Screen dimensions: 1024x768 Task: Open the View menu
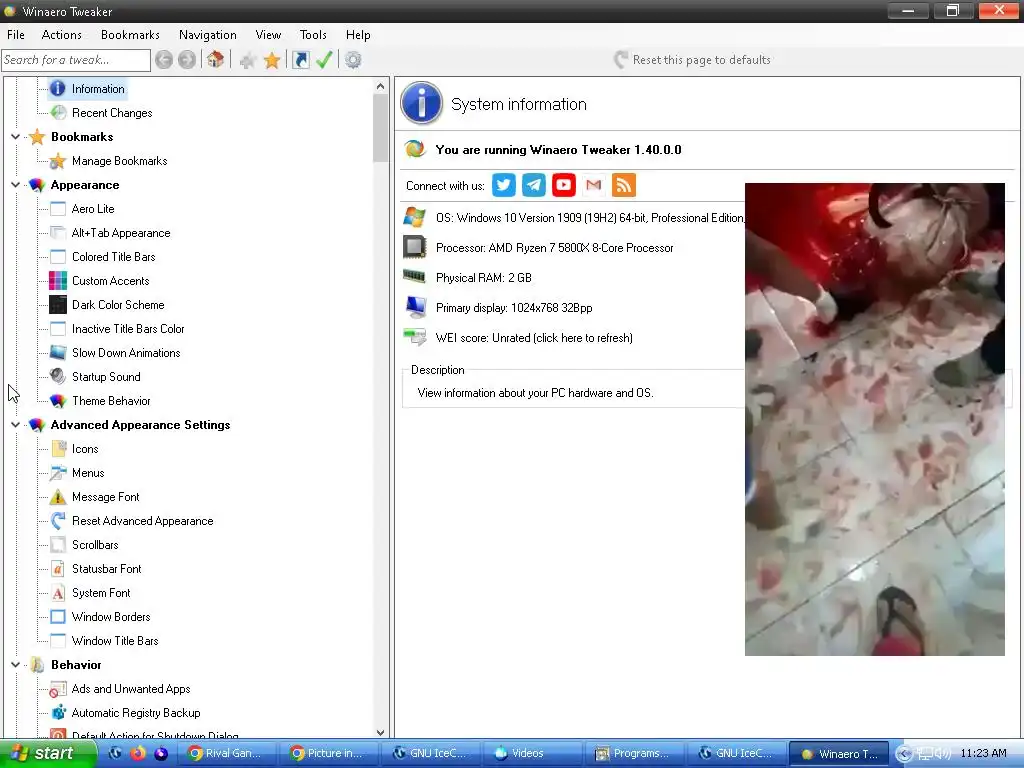(x=268, y=35)
